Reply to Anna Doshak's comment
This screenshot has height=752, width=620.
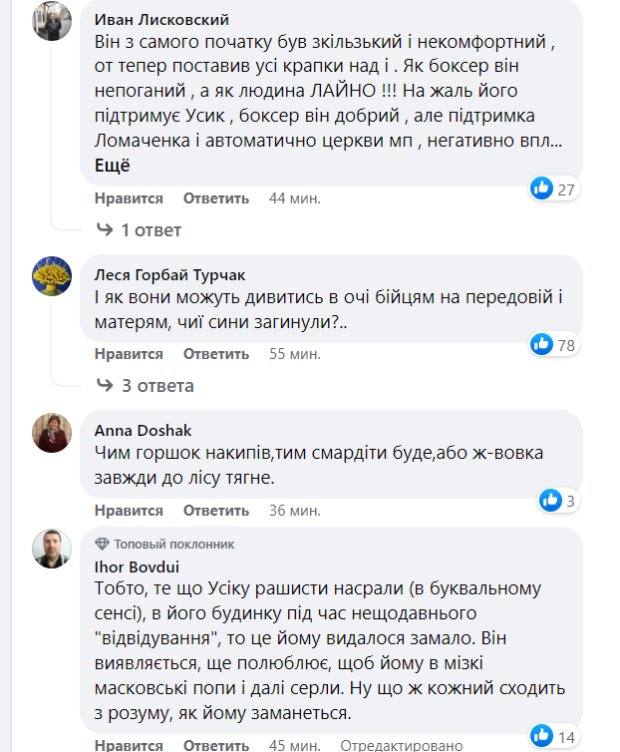point(216,510)
